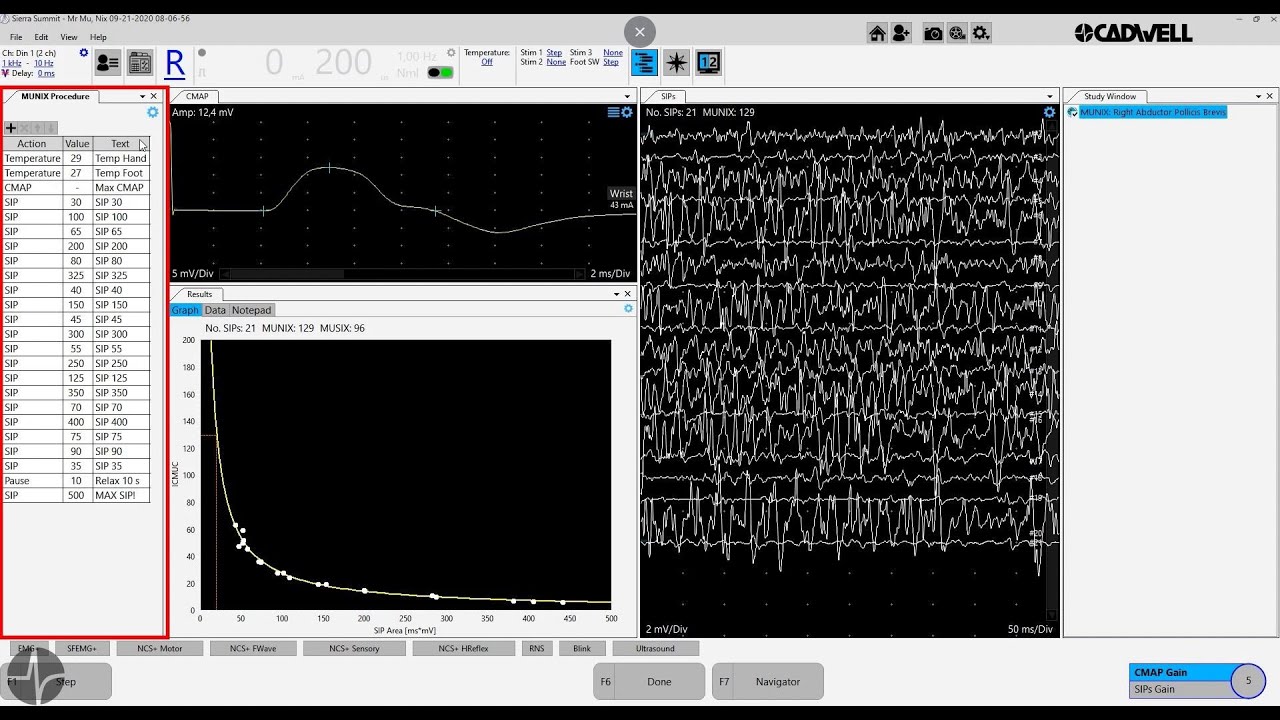Expand the Results panel dropdown arrow
The width and height of the screenshot is (1280, 720).
(x=616, y=294)
